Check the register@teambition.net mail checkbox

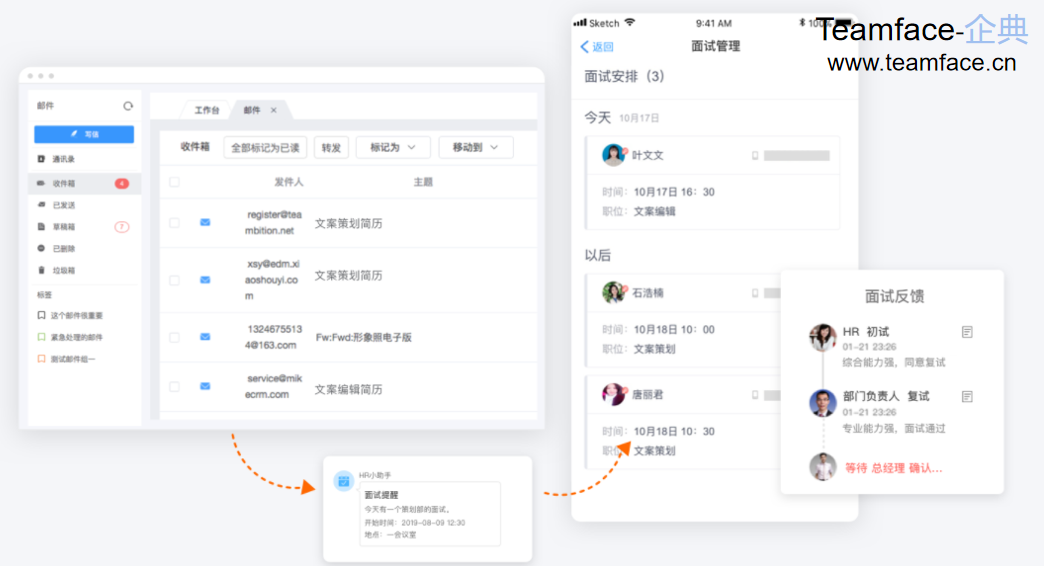click(x=175, y=223)
